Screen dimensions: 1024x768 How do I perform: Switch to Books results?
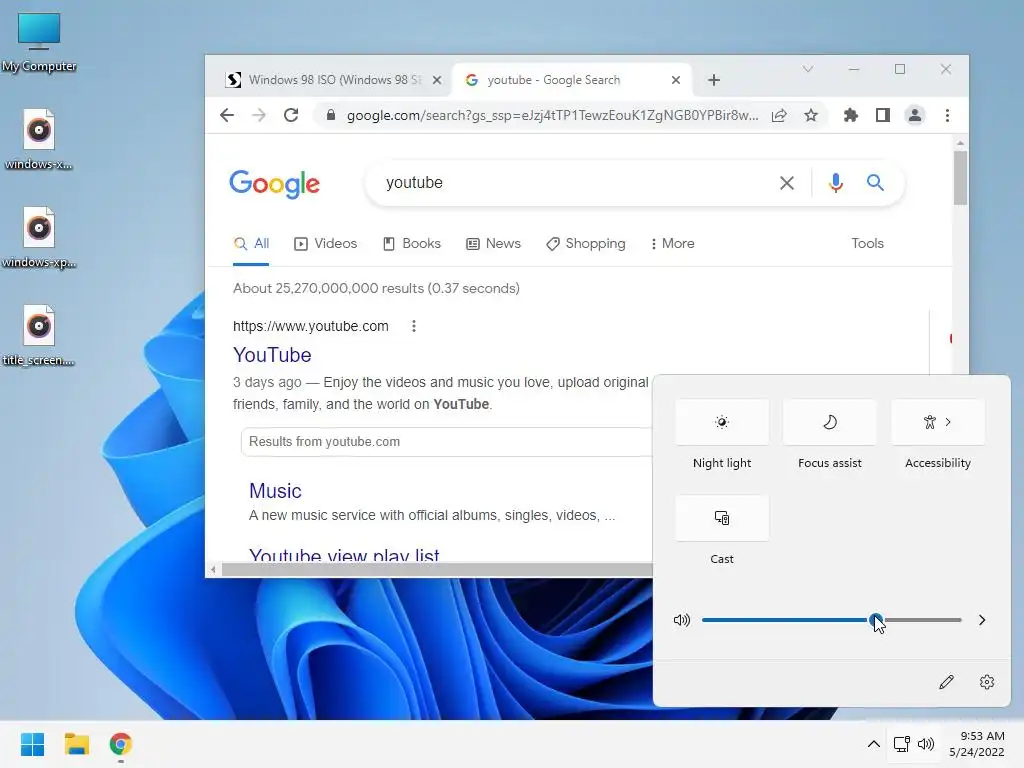point(411,244)
